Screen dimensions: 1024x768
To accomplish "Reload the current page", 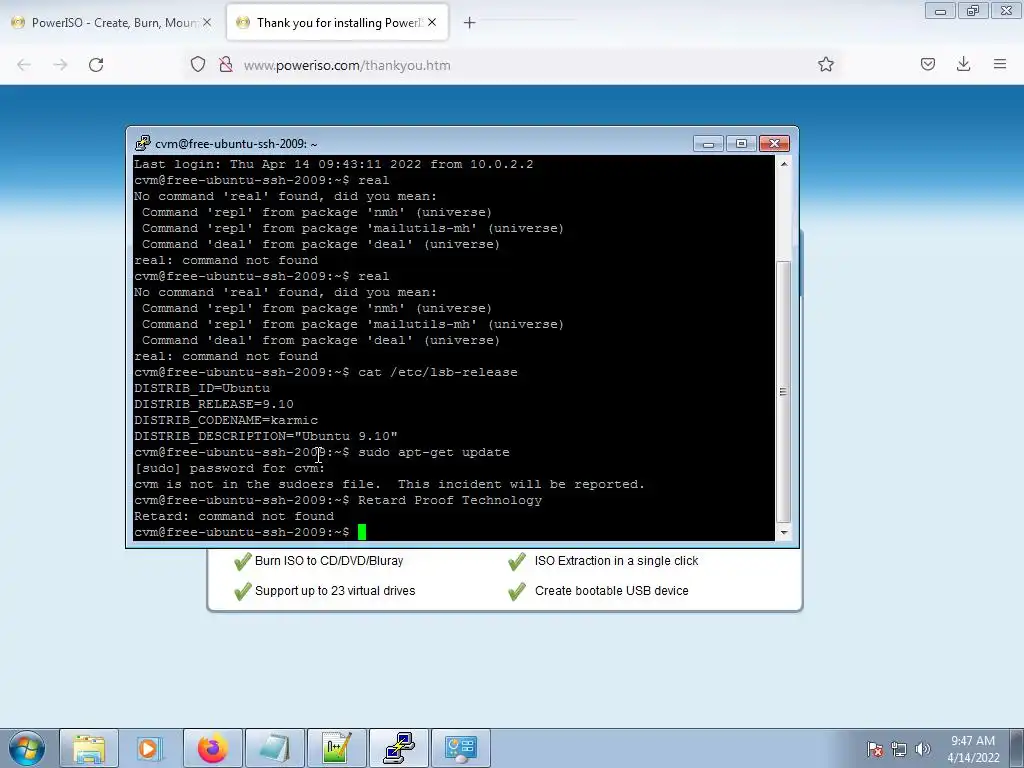I will (x=96, y=65).
